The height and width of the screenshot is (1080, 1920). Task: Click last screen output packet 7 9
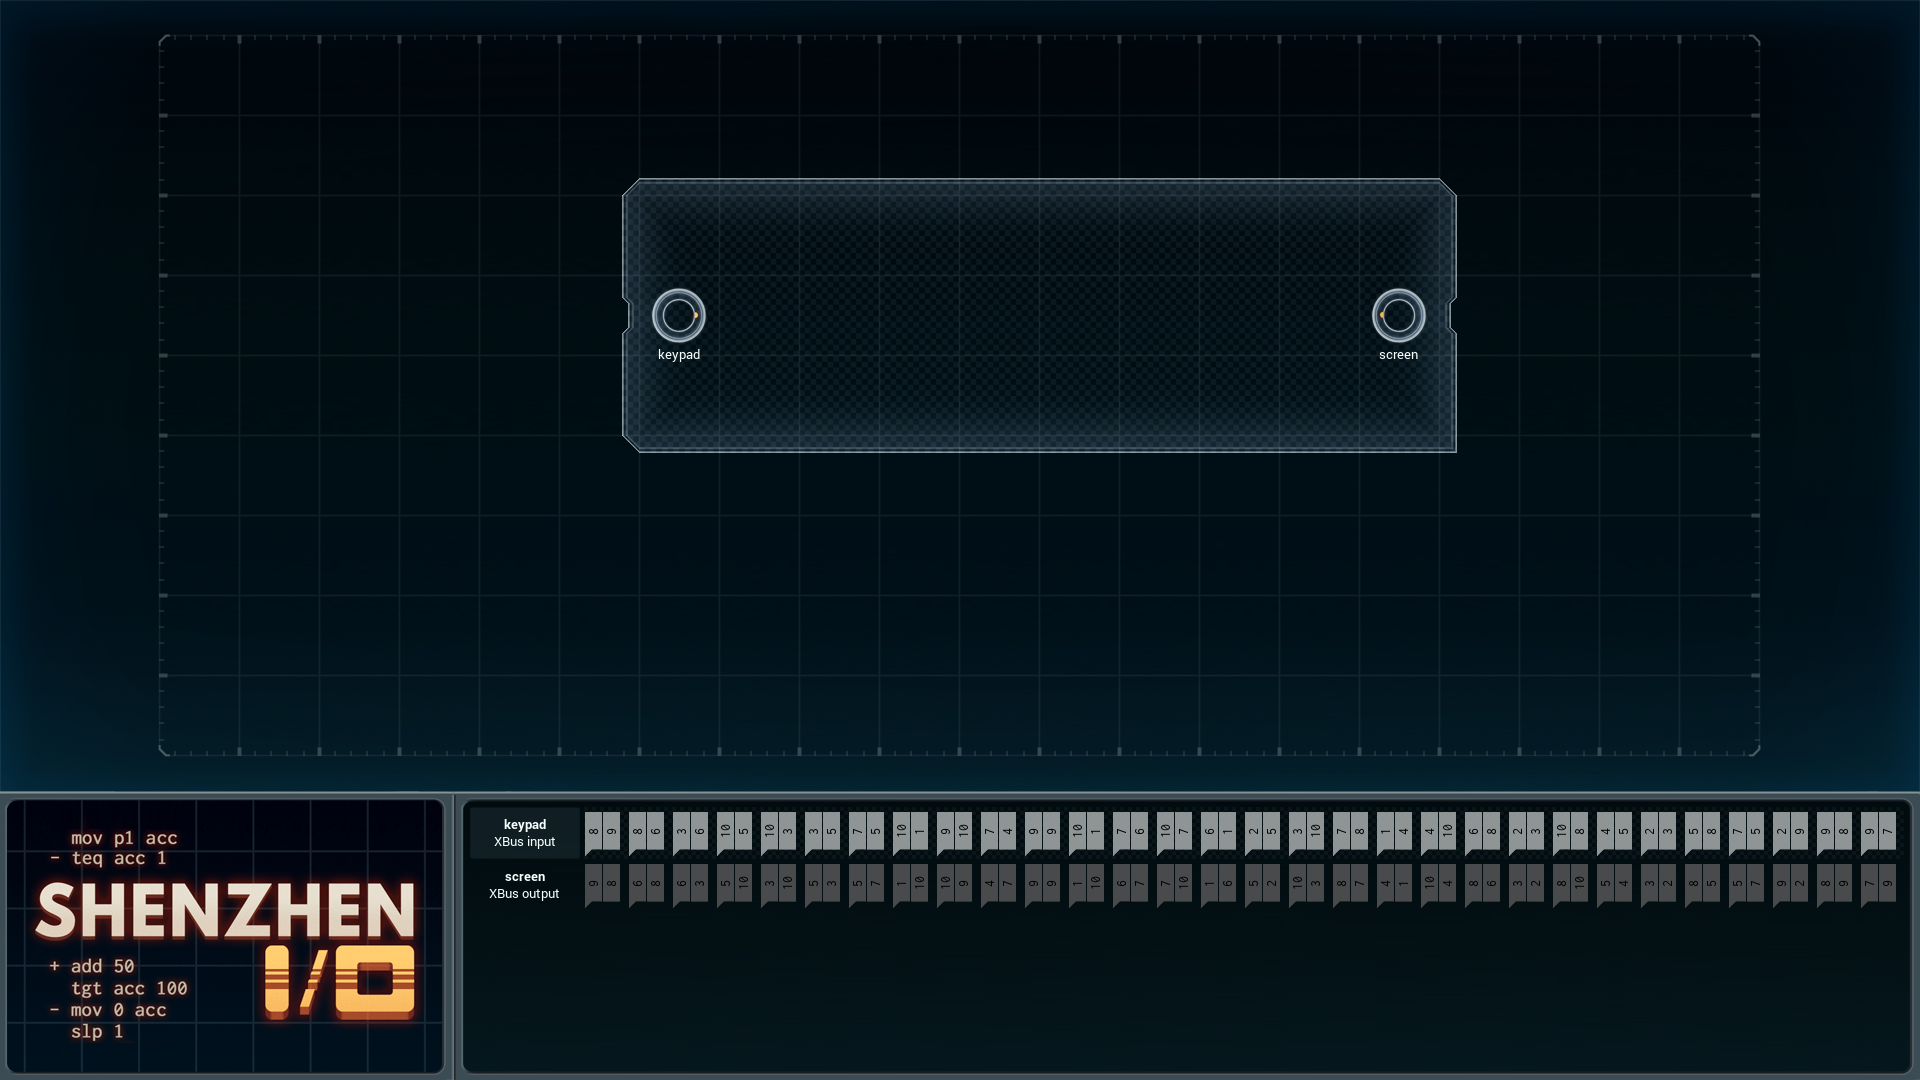(1878, 885)
